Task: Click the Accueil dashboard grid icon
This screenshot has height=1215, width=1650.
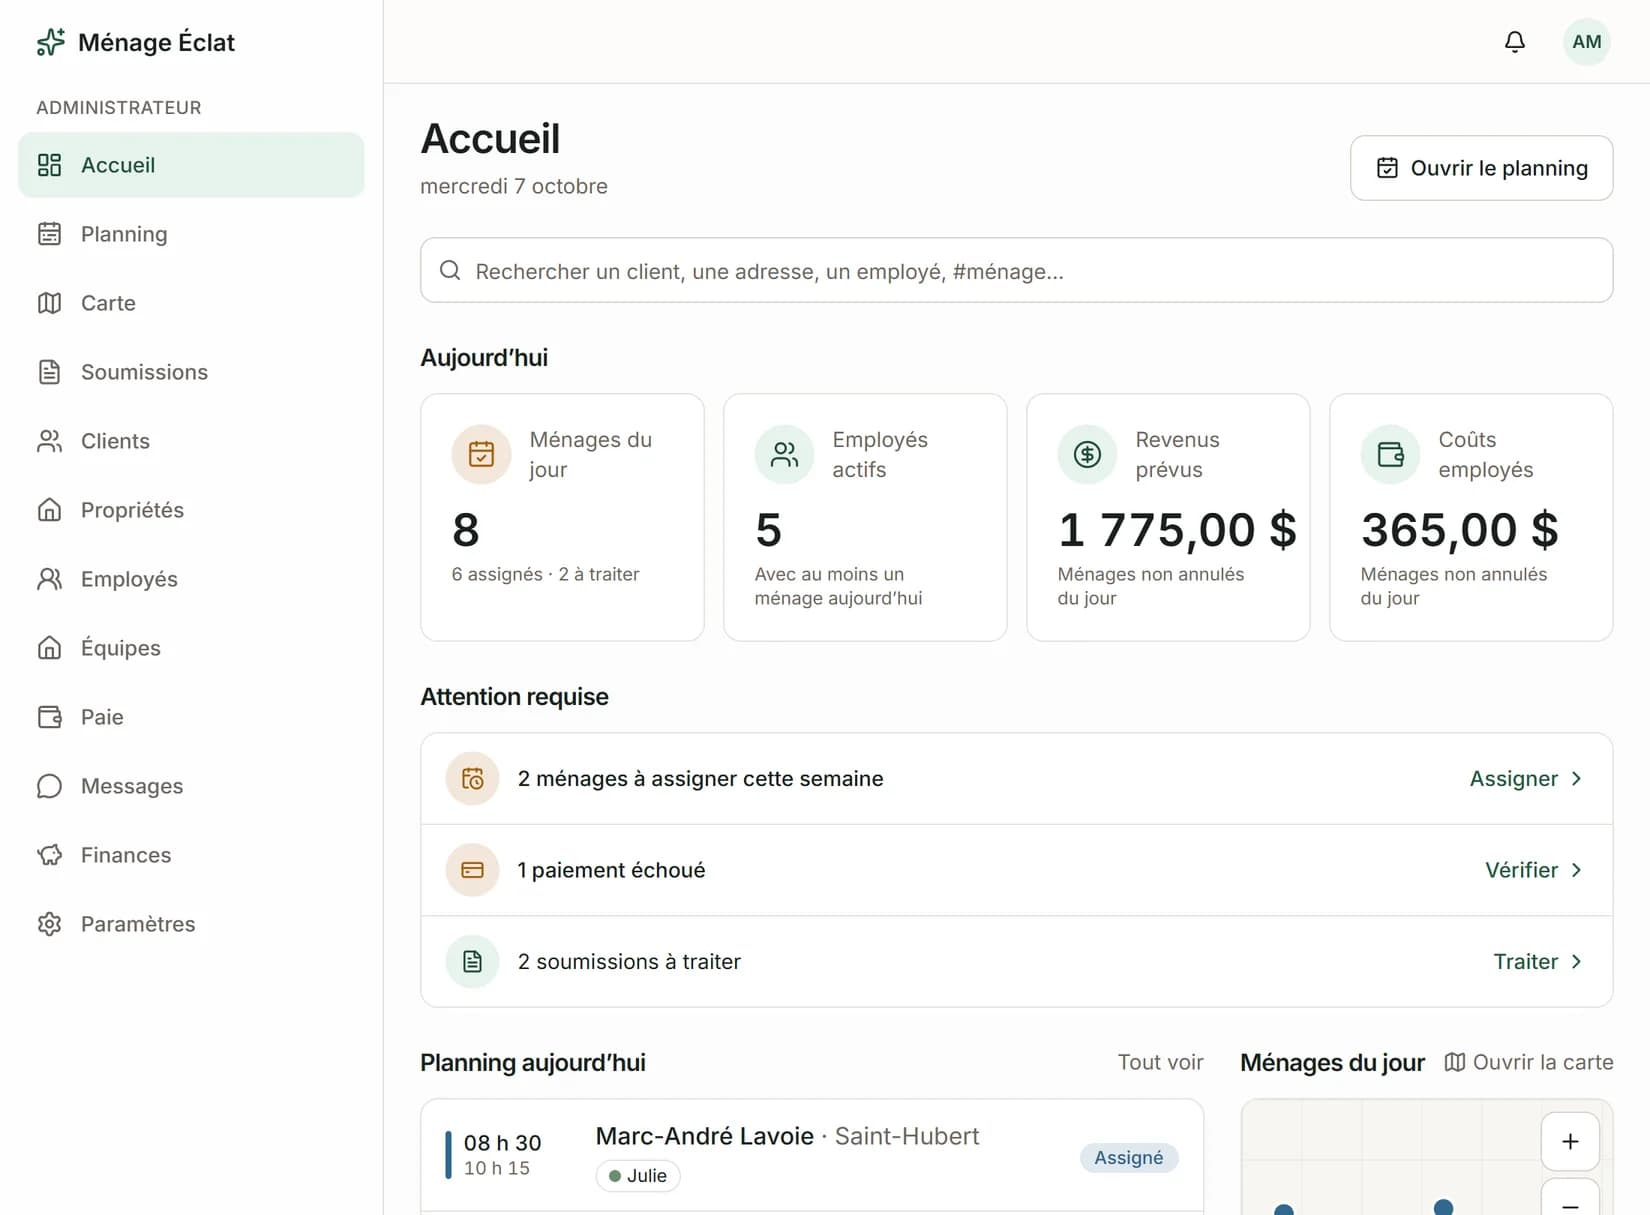Action: coord(50,165)
